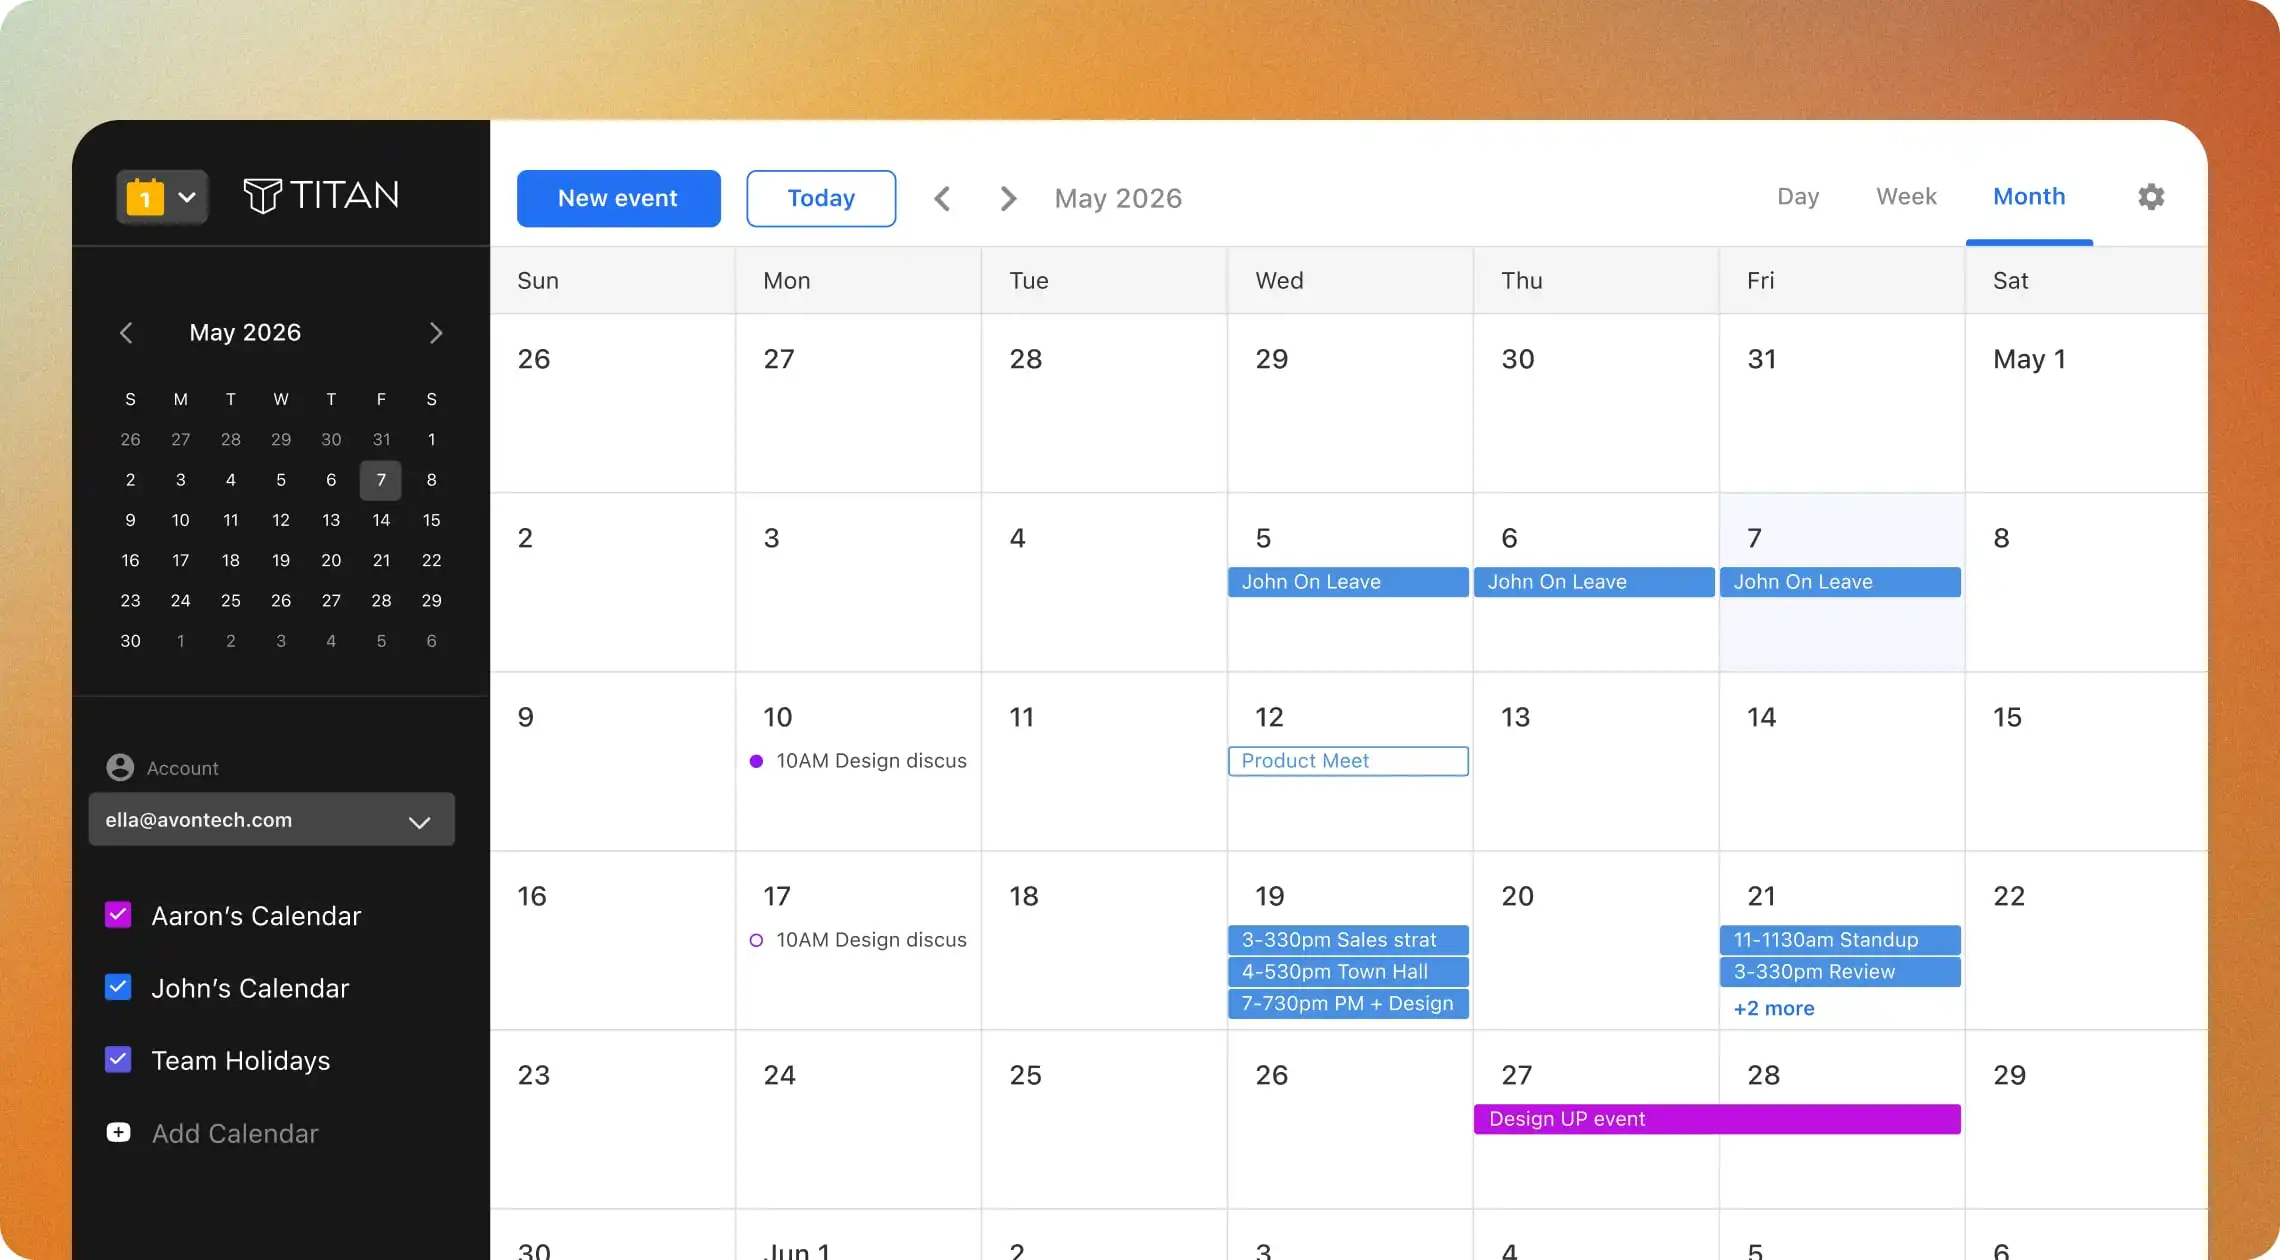
Task: Click May 22 cell in month grid
Action: 2086,940
